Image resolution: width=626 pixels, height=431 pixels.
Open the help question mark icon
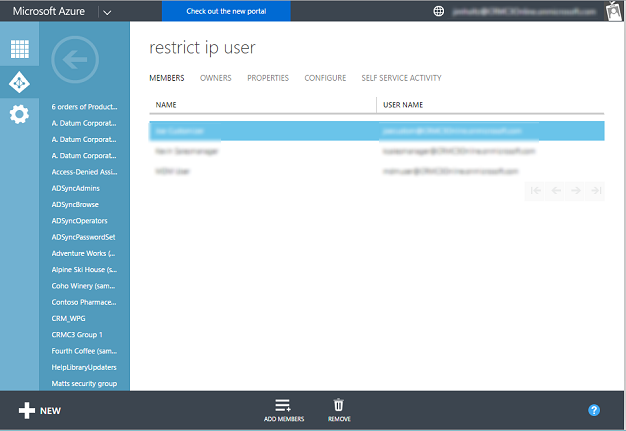coord(594,410)
